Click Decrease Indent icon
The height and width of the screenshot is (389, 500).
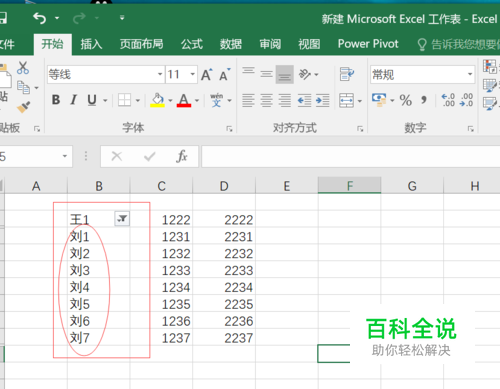pyautogui.click(x=304, y=100)
